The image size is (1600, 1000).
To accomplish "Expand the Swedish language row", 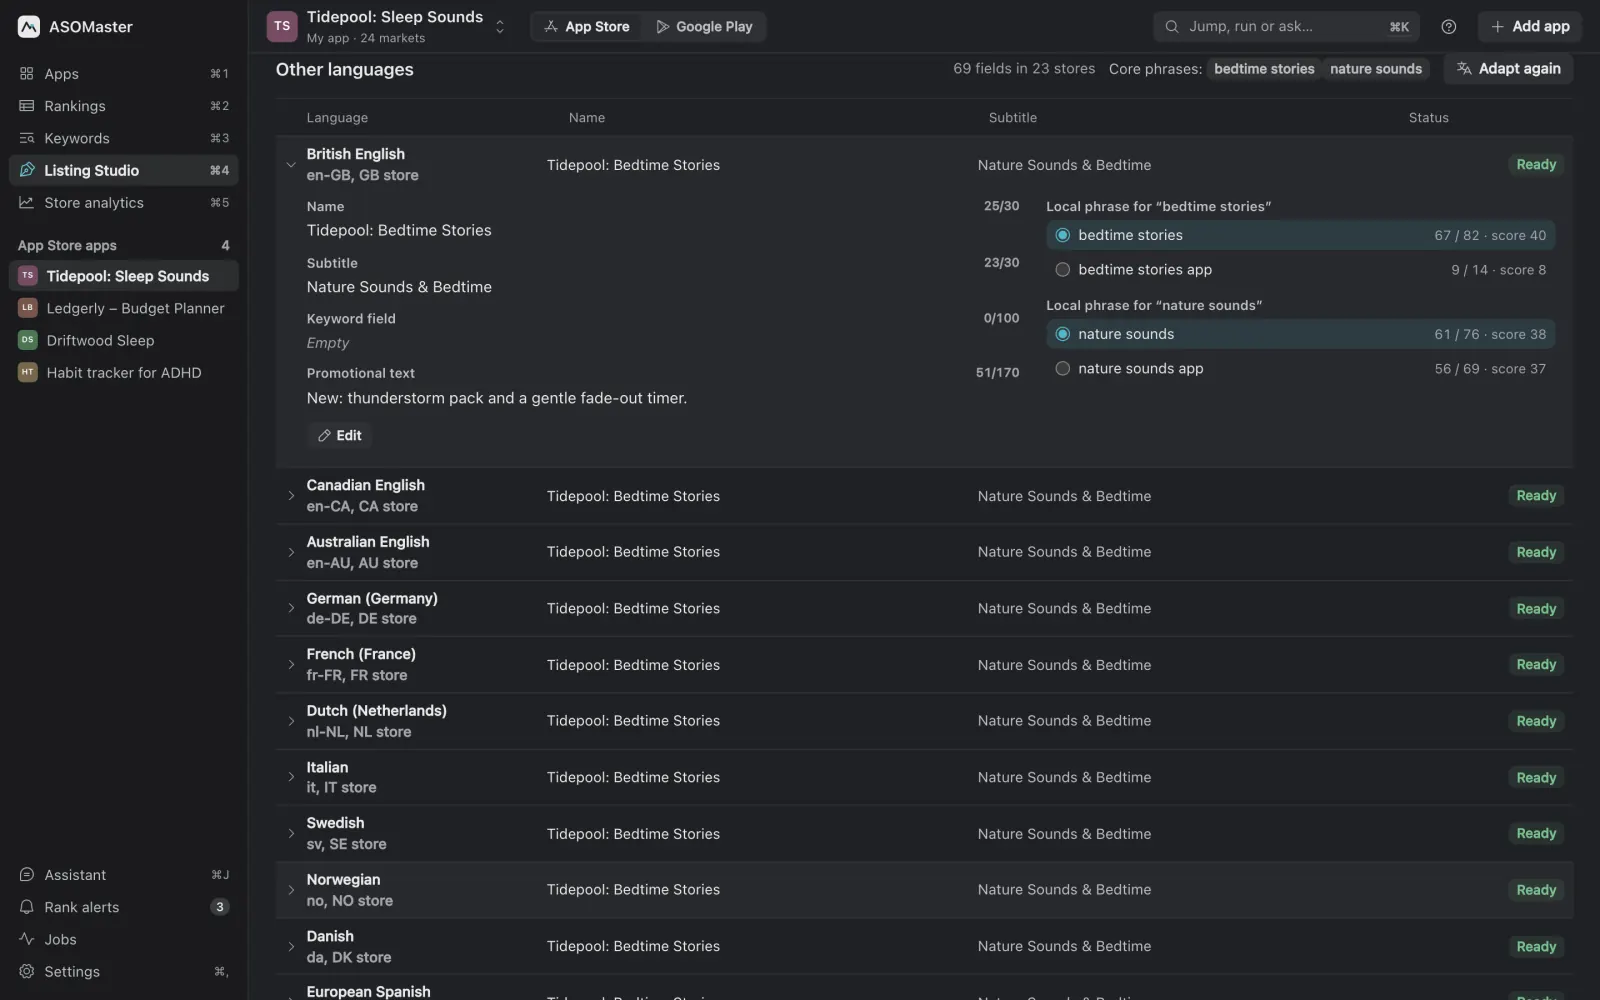I will click(291, 834).
